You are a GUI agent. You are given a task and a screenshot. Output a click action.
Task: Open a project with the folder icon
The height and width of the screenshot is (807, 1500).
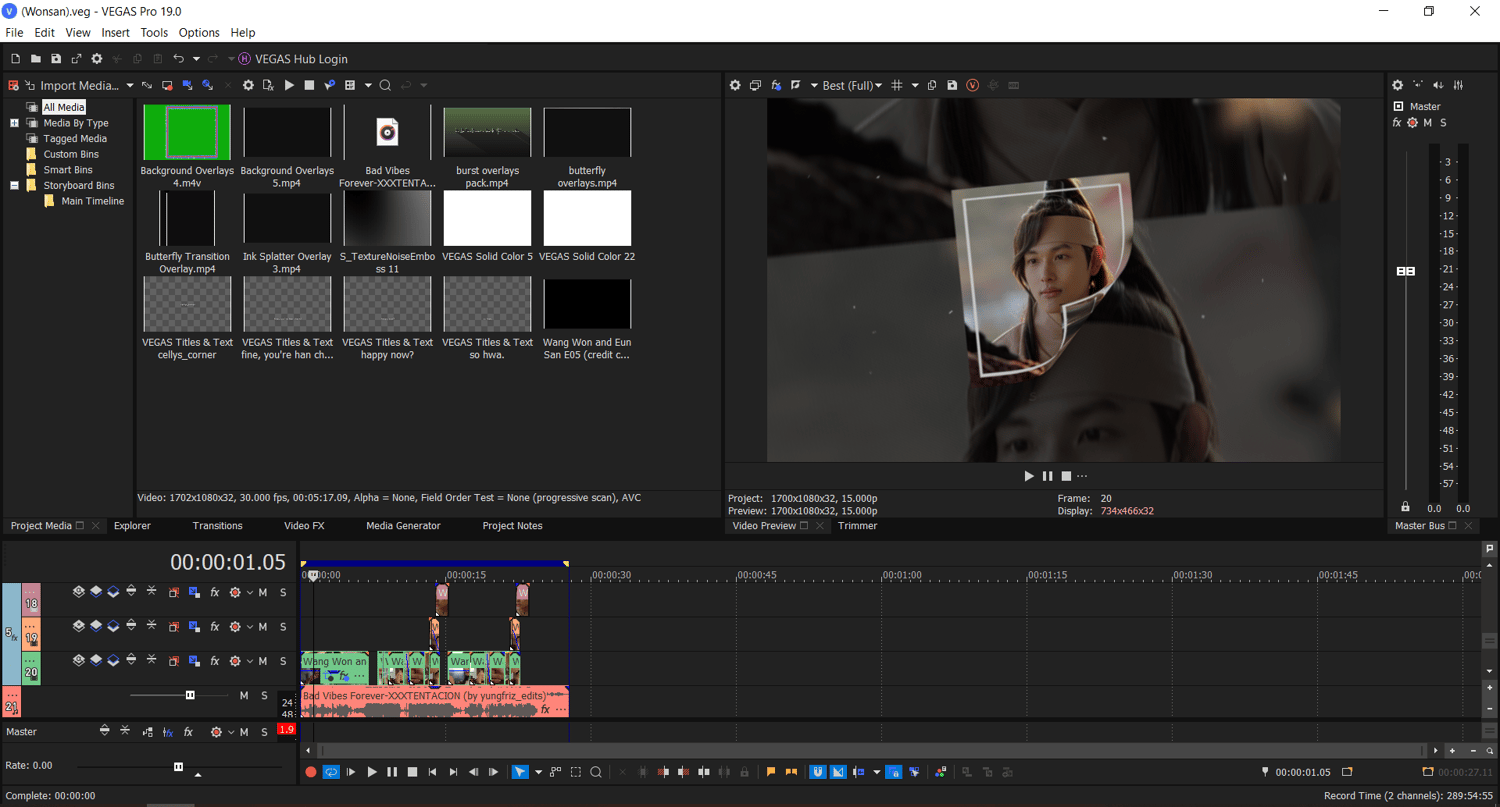tap(35, 59)
